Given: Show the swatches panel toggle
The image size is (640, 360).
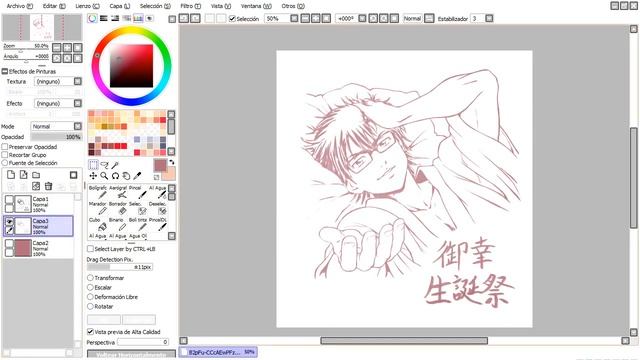Looking at the screenshot, I should coord(138,18).
